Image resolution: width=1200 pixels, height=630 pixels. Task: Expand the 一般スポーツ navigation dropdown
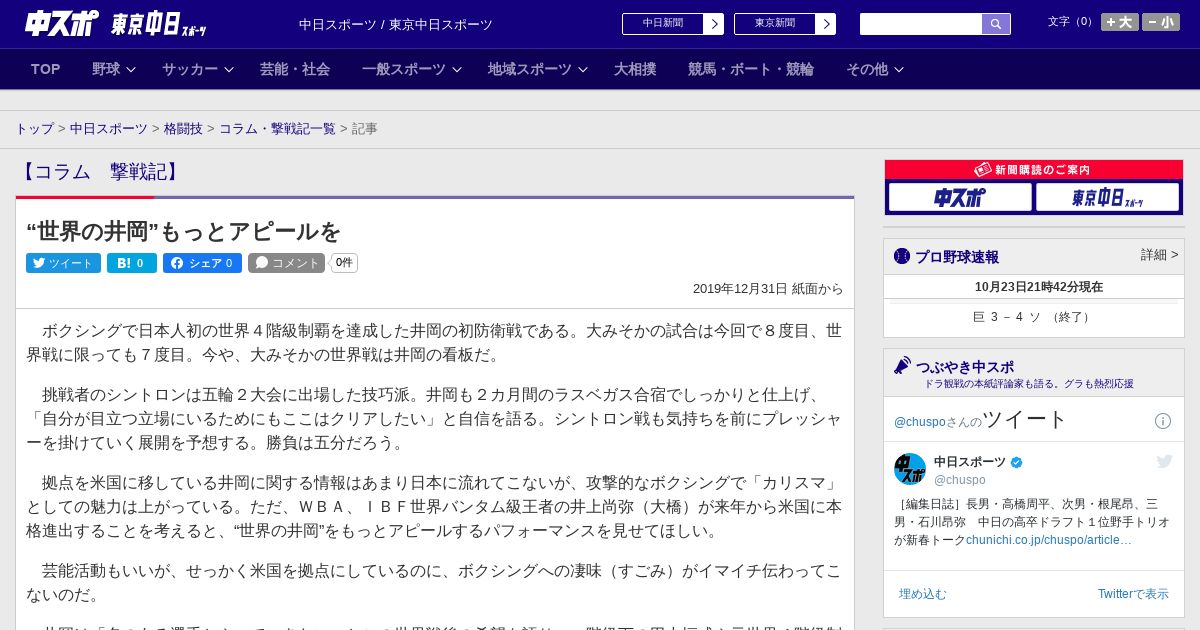(412, 69)
